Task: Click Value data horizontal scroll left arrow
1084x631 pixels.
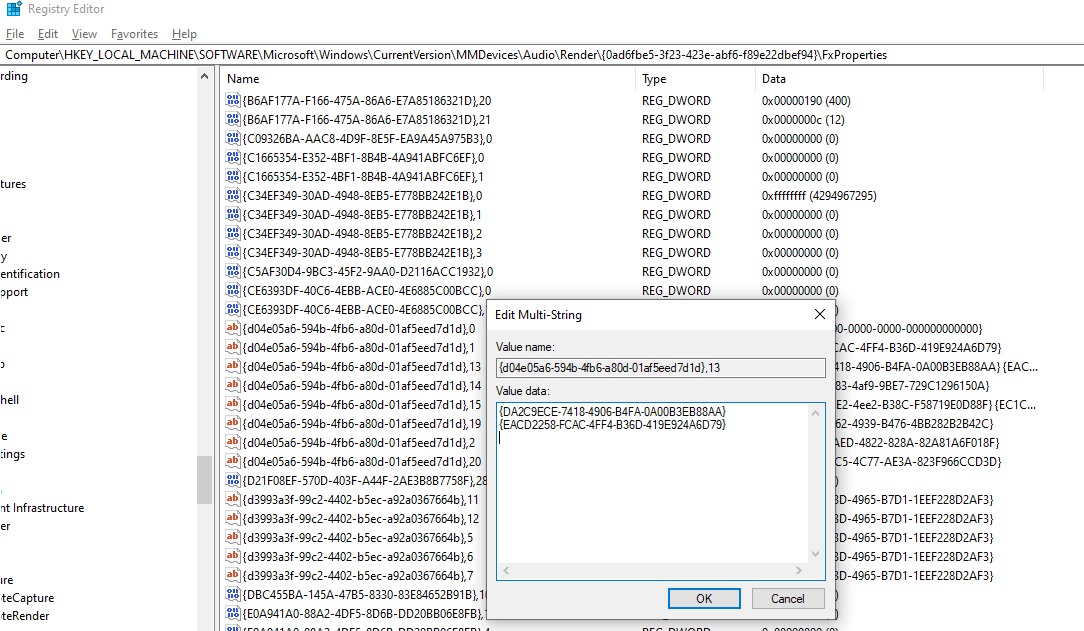Action: point(506,571)
